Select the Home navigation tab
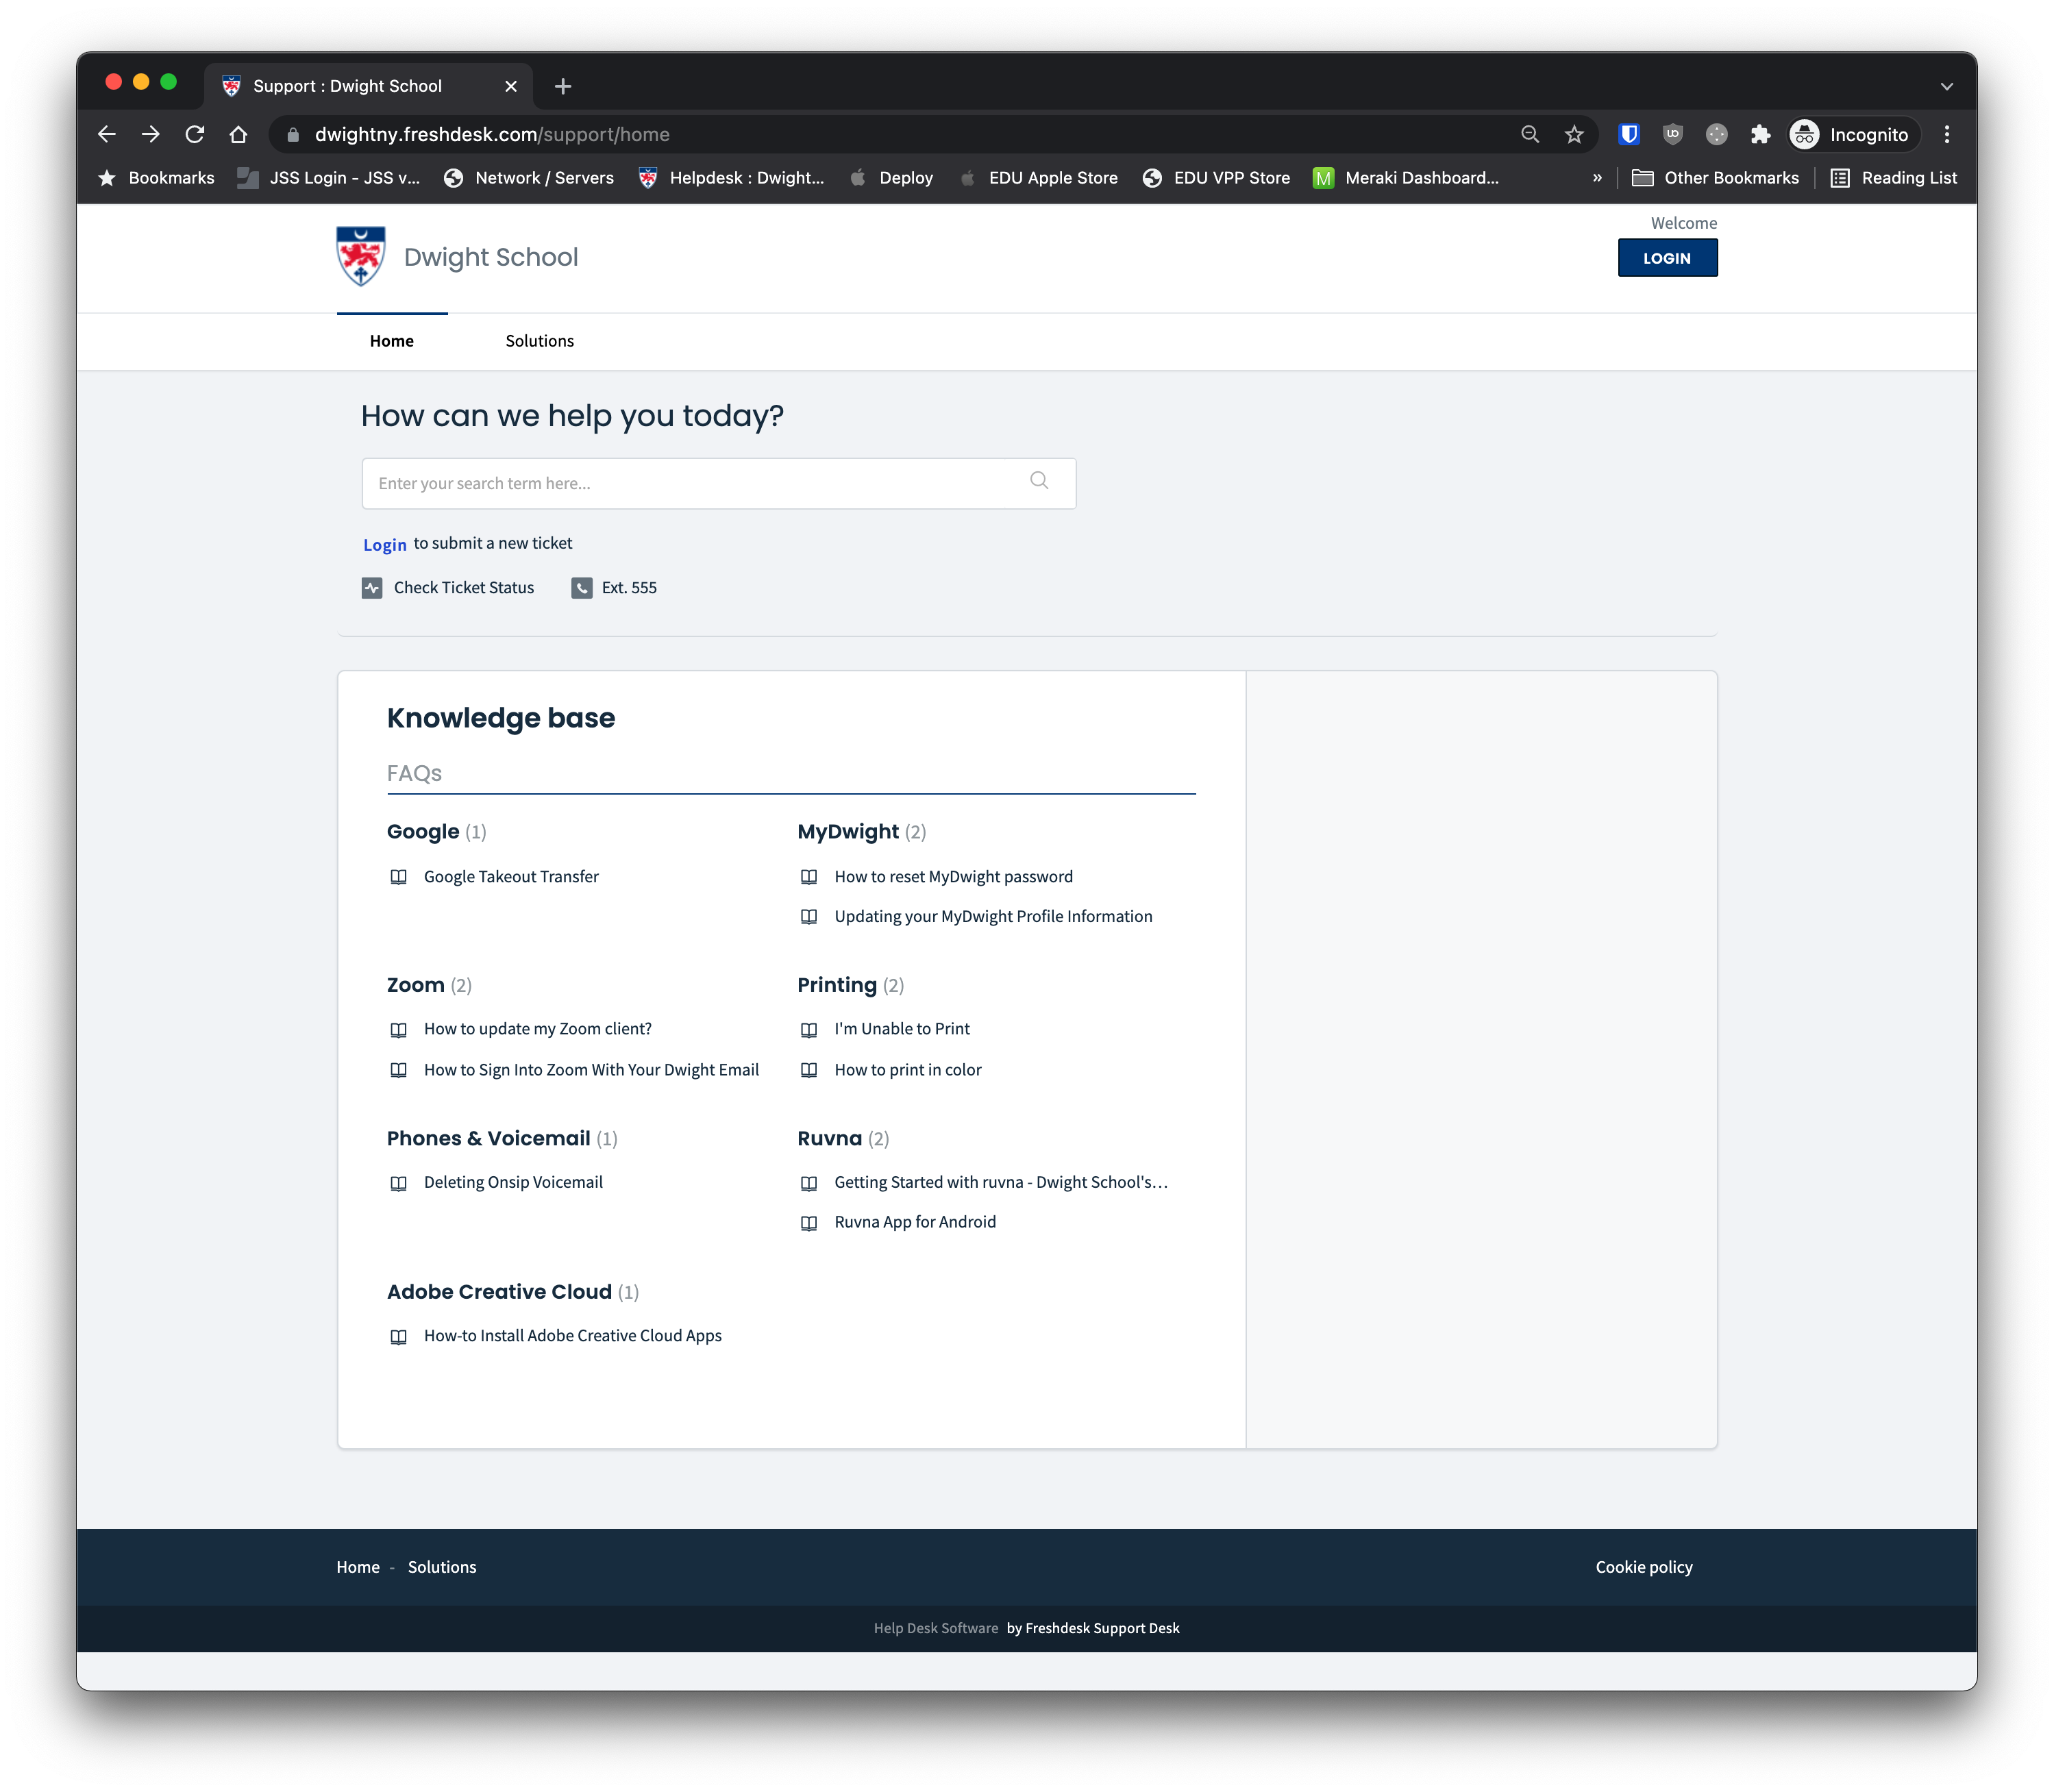The image size is (2054, 1792). [x=391, y=341]
